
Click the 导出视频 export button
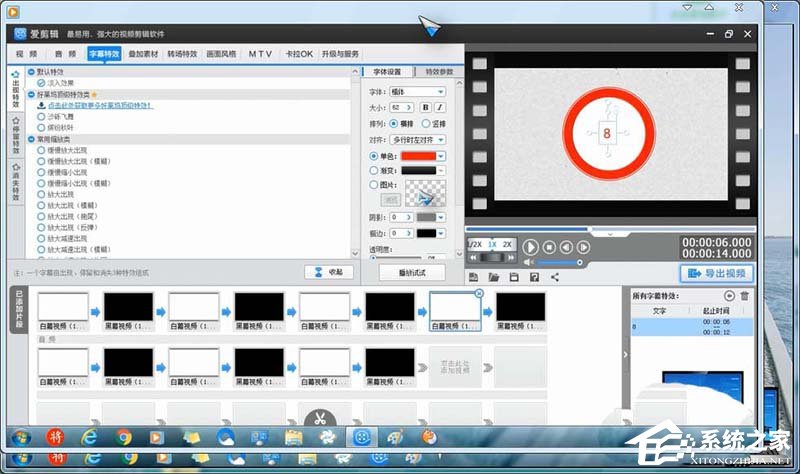pos(716,273)
